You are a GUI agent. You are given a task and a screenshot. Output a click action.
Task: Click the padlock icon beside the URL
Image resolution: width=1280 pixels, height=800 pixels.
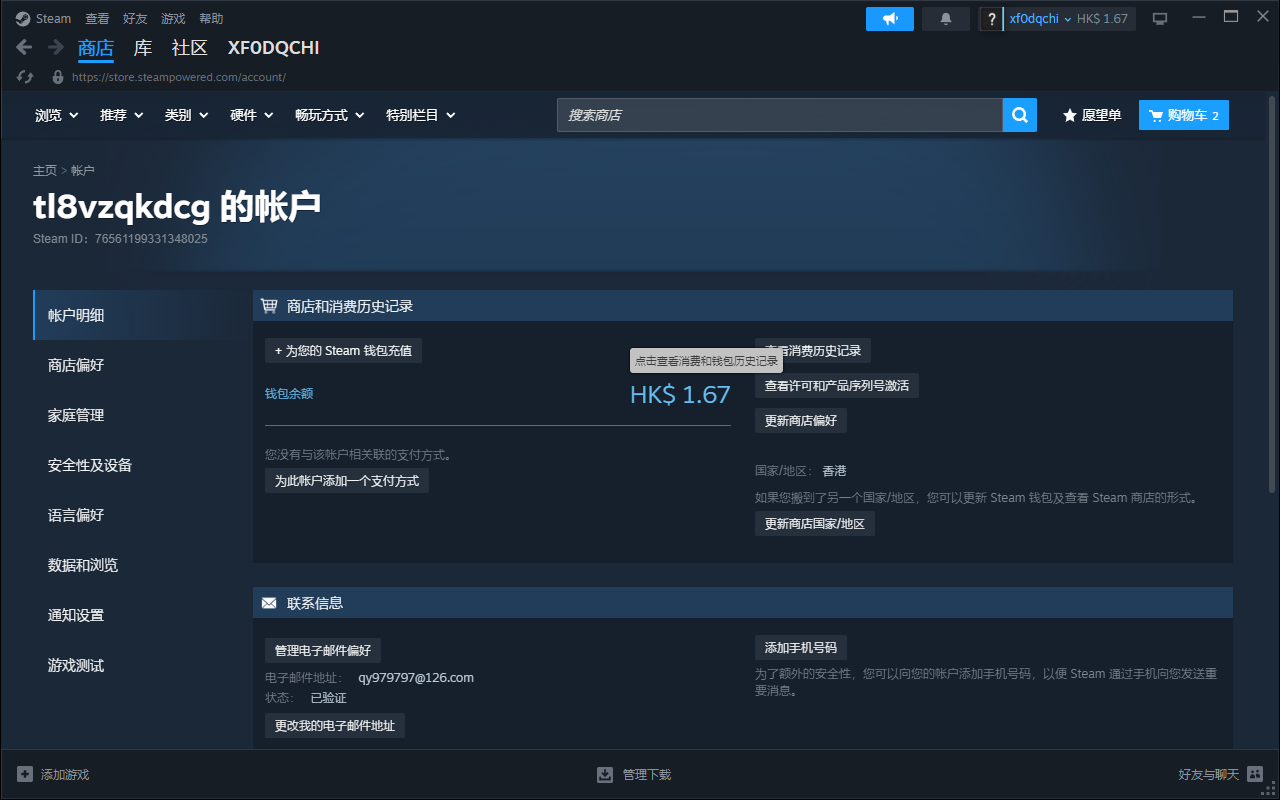58,77
